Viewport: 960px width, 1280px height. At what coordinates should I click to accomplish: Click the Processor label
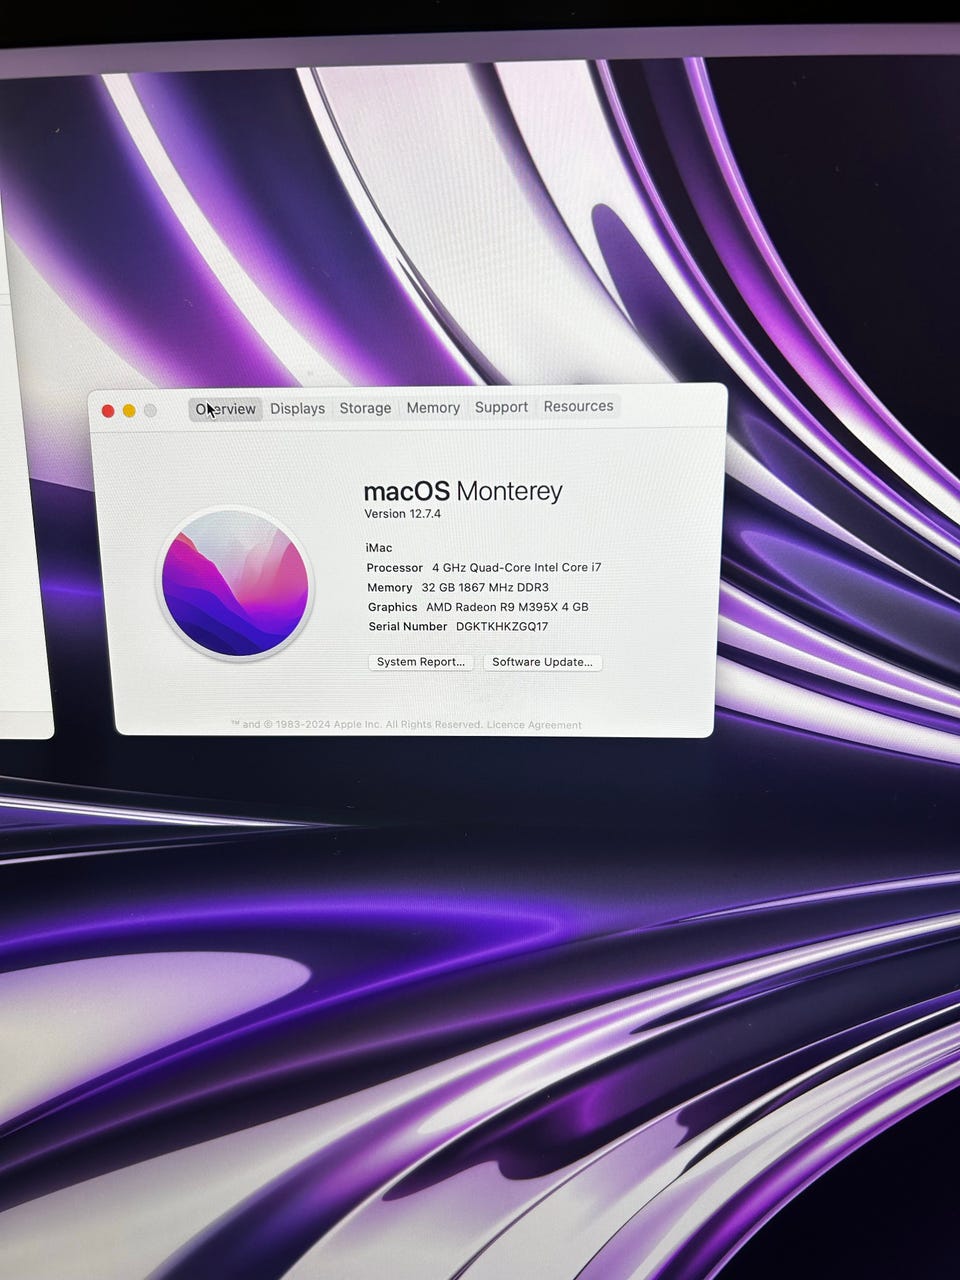(x=394, y=568)
